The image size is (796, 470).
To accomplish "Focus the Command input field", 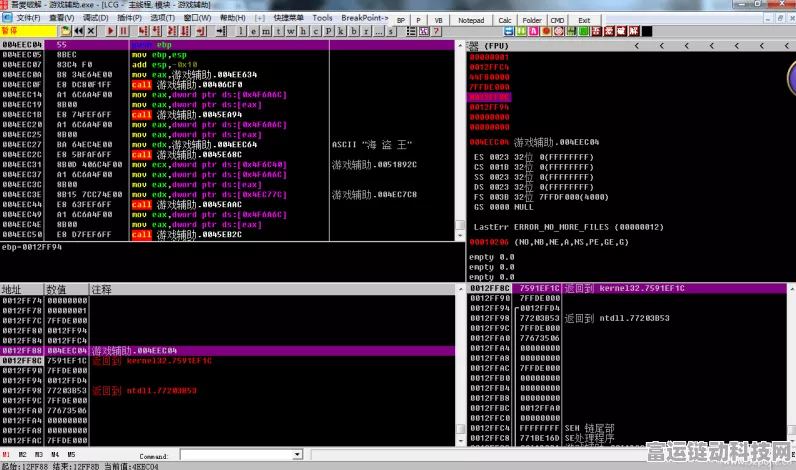I will [x=237, y=455].
